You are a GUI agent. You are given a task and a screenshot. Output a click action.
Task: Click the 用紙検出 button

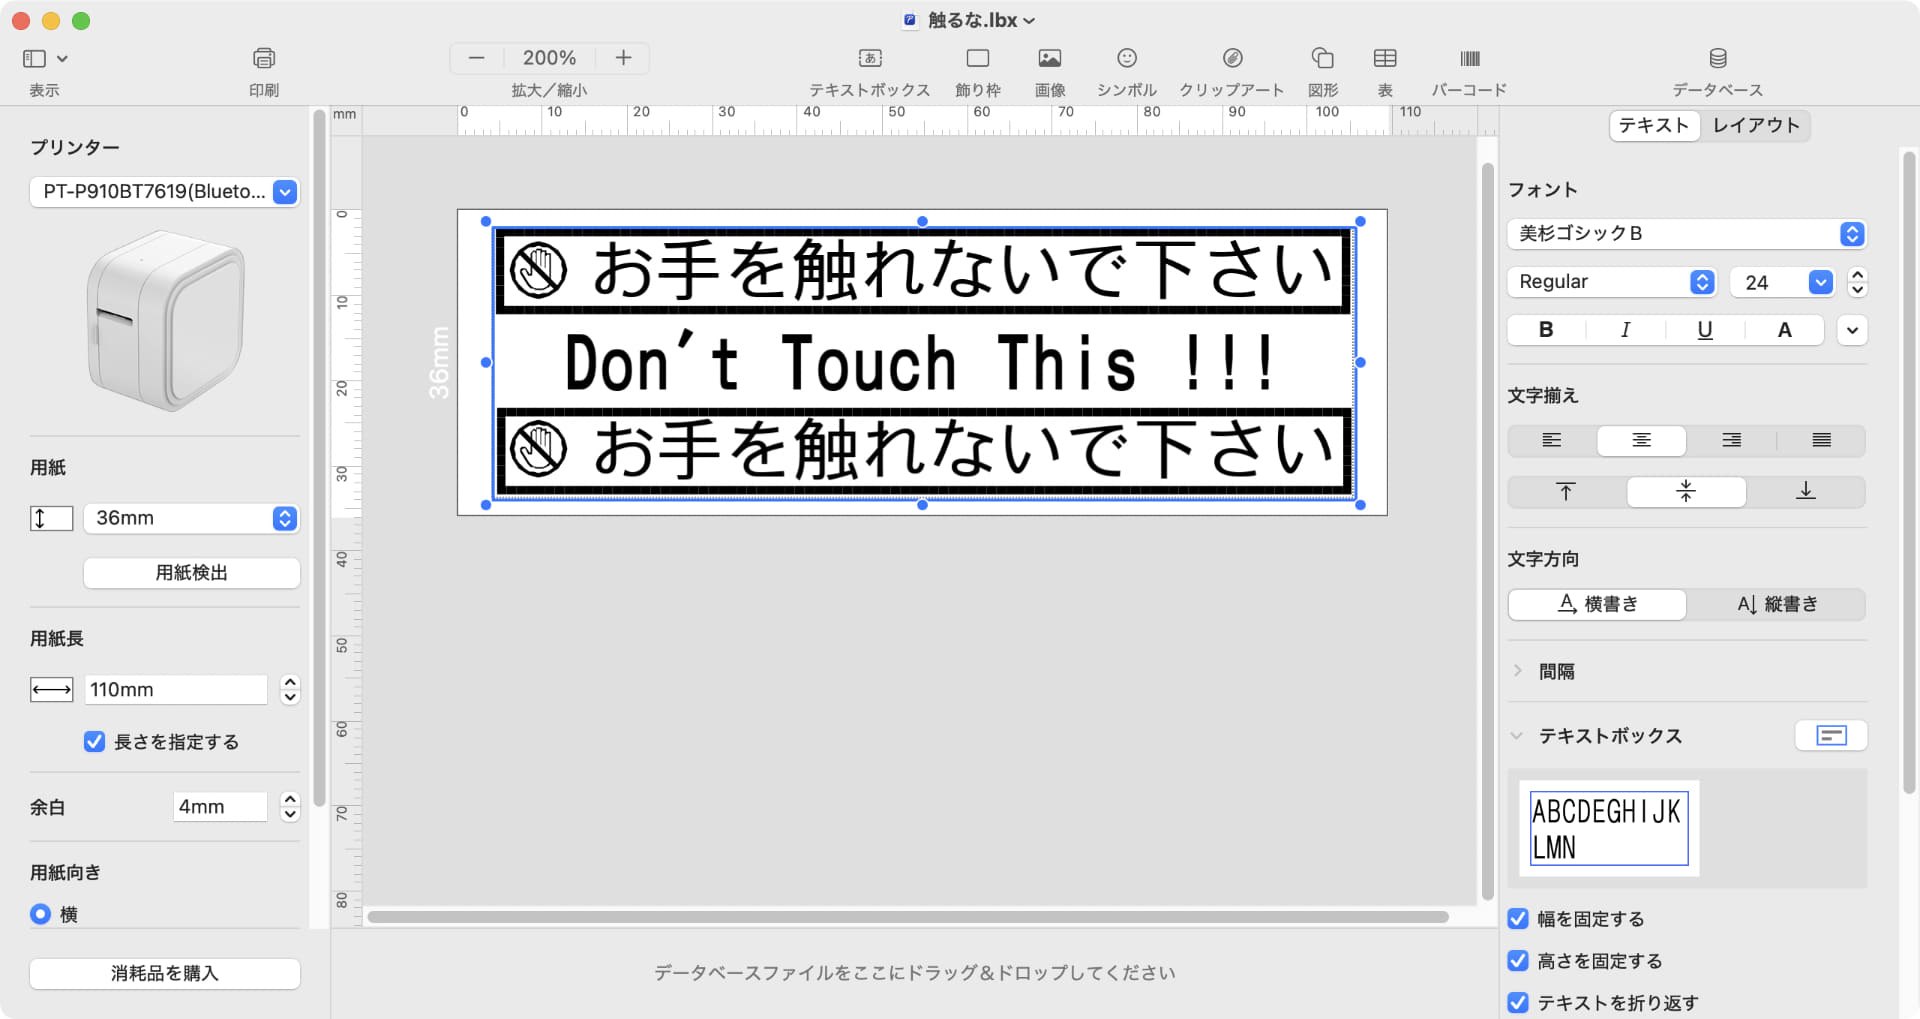191,572
